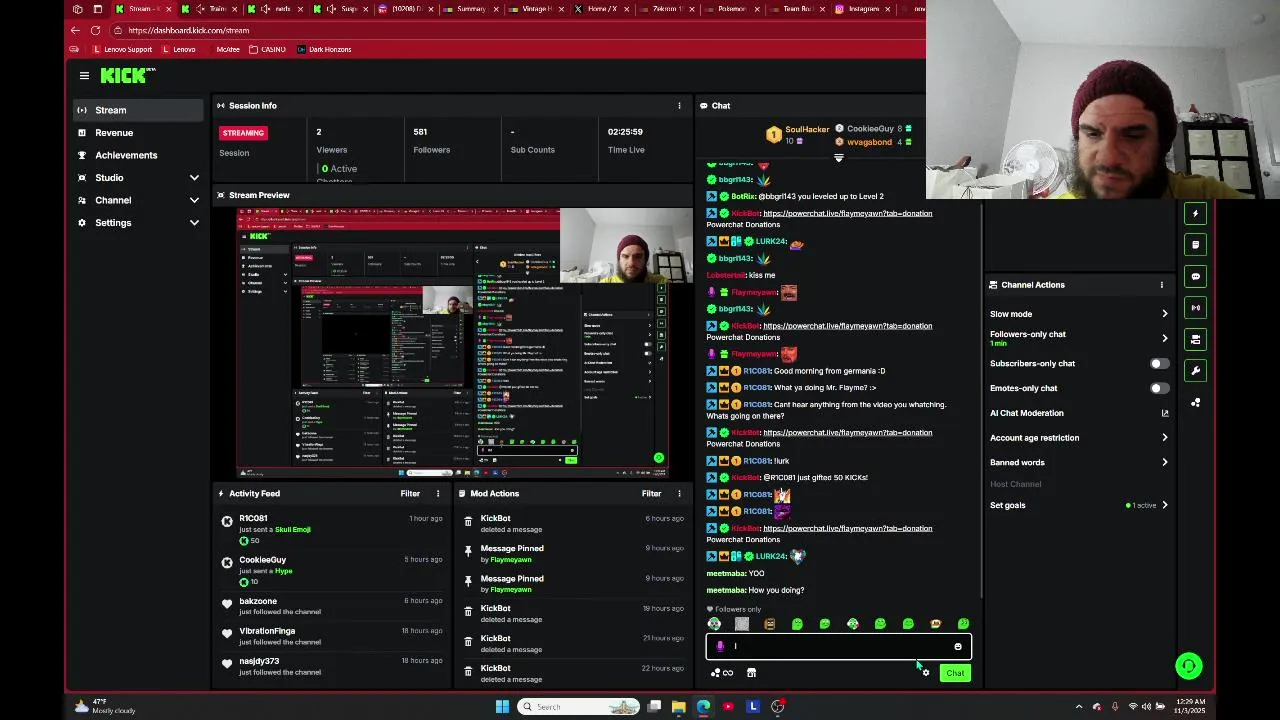Screen dimensions: 1280x720
Task: Click the Windows Start button
Action: (x=502, y=707)
